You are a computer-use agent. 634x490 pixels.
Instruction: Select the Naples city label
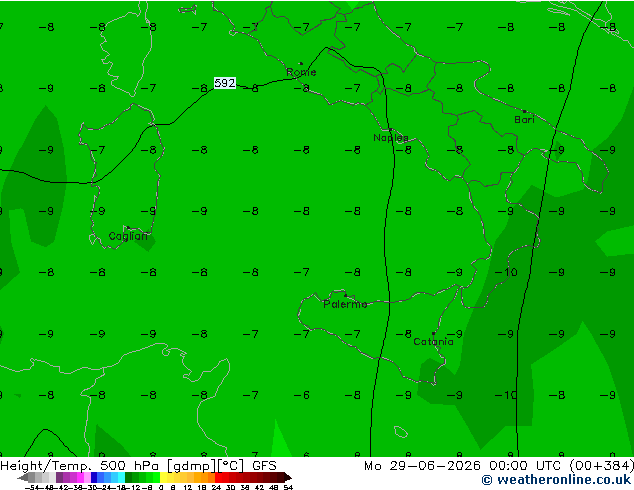391,138
